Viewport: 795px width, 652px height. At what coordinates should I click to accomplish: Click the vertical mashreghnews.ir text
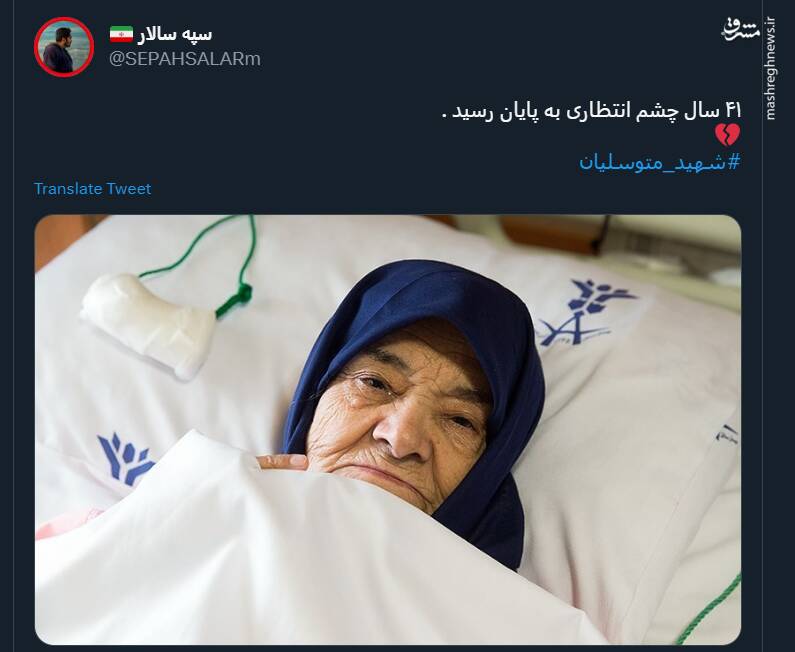click(x=771, y=68)
